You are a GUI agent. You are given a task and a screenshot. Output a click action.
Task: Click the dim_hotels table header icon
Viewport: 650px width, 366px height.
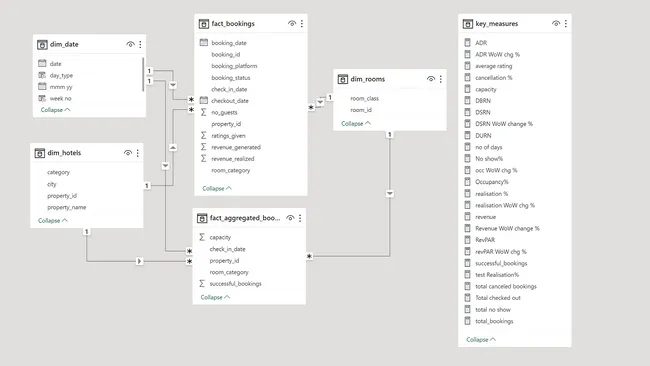point(40,153)
